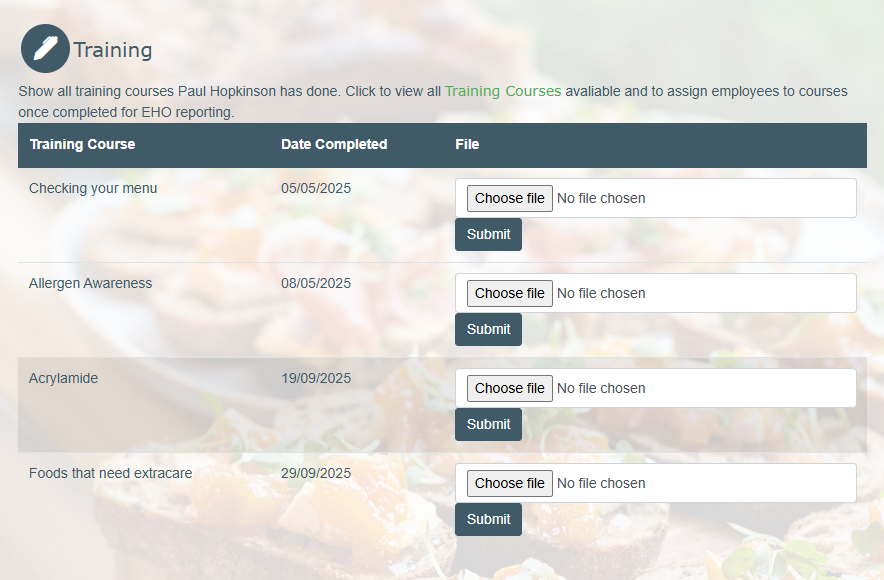The height and width of the screenshot is (580, 884).
Task: Choose file for Checking your menu
Action: [x=510, y=198]
